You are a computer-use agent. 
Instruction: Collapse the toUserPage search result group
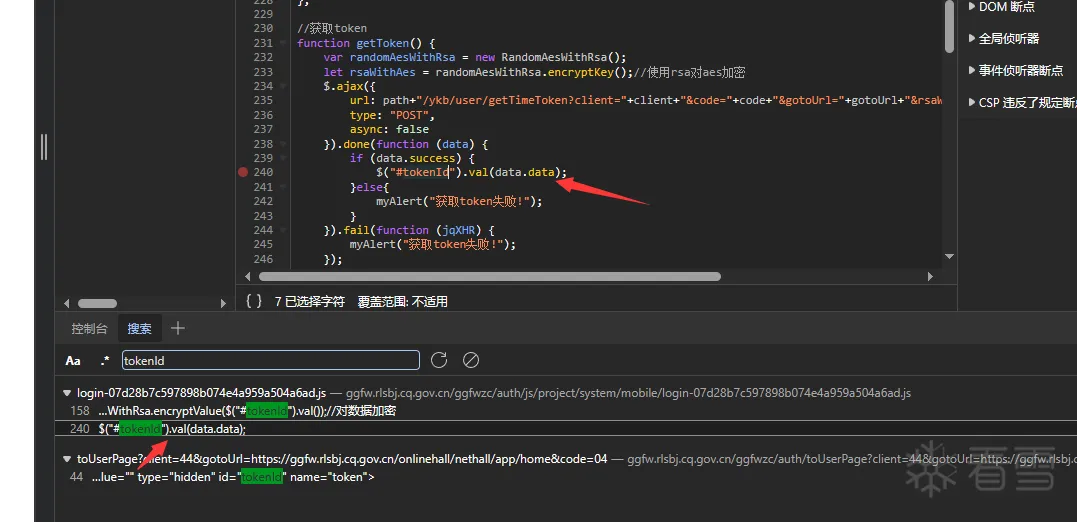(67, 459)
